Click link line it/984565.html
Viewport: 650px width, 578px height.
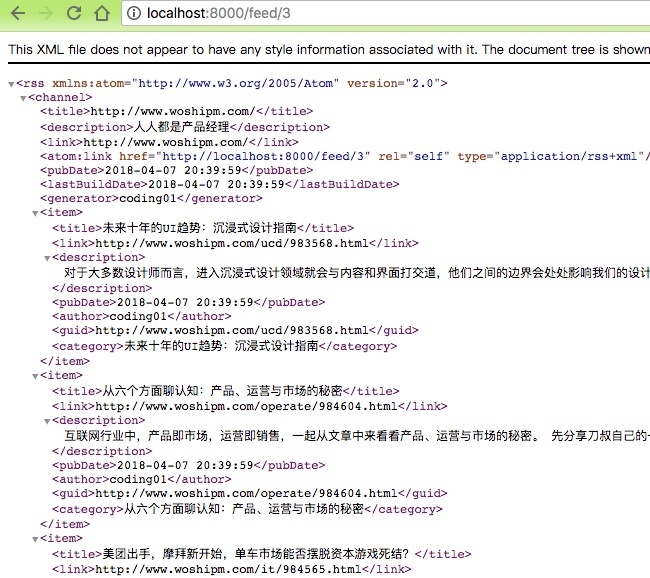pyautogui.click(x=232, y=569)
